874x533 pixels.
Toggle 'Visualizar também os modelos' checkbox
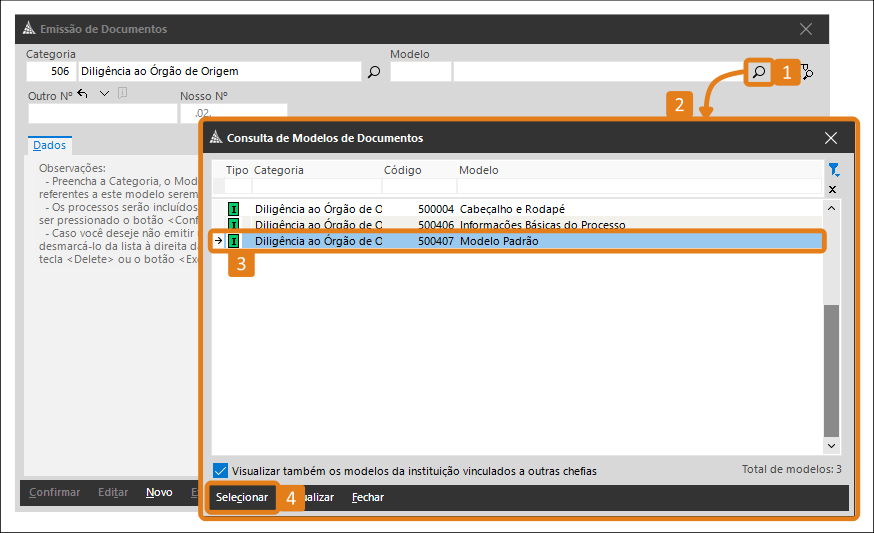220,471
